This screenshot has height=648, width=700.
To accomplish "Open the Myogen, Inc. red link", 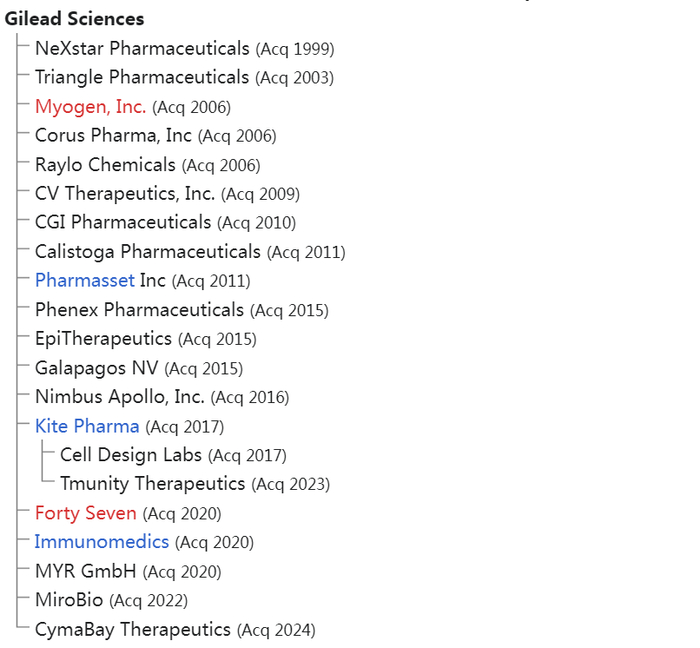I will [90, 107].
